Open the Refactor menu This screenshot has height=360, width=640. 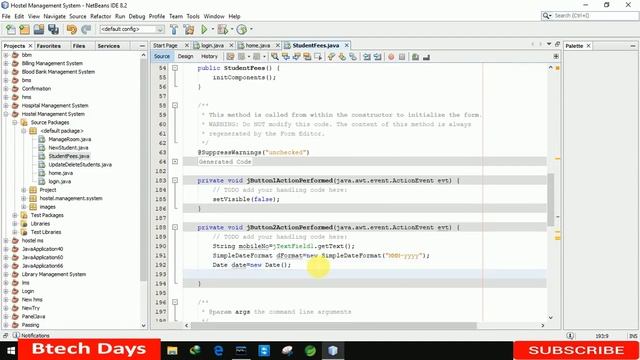100,16
